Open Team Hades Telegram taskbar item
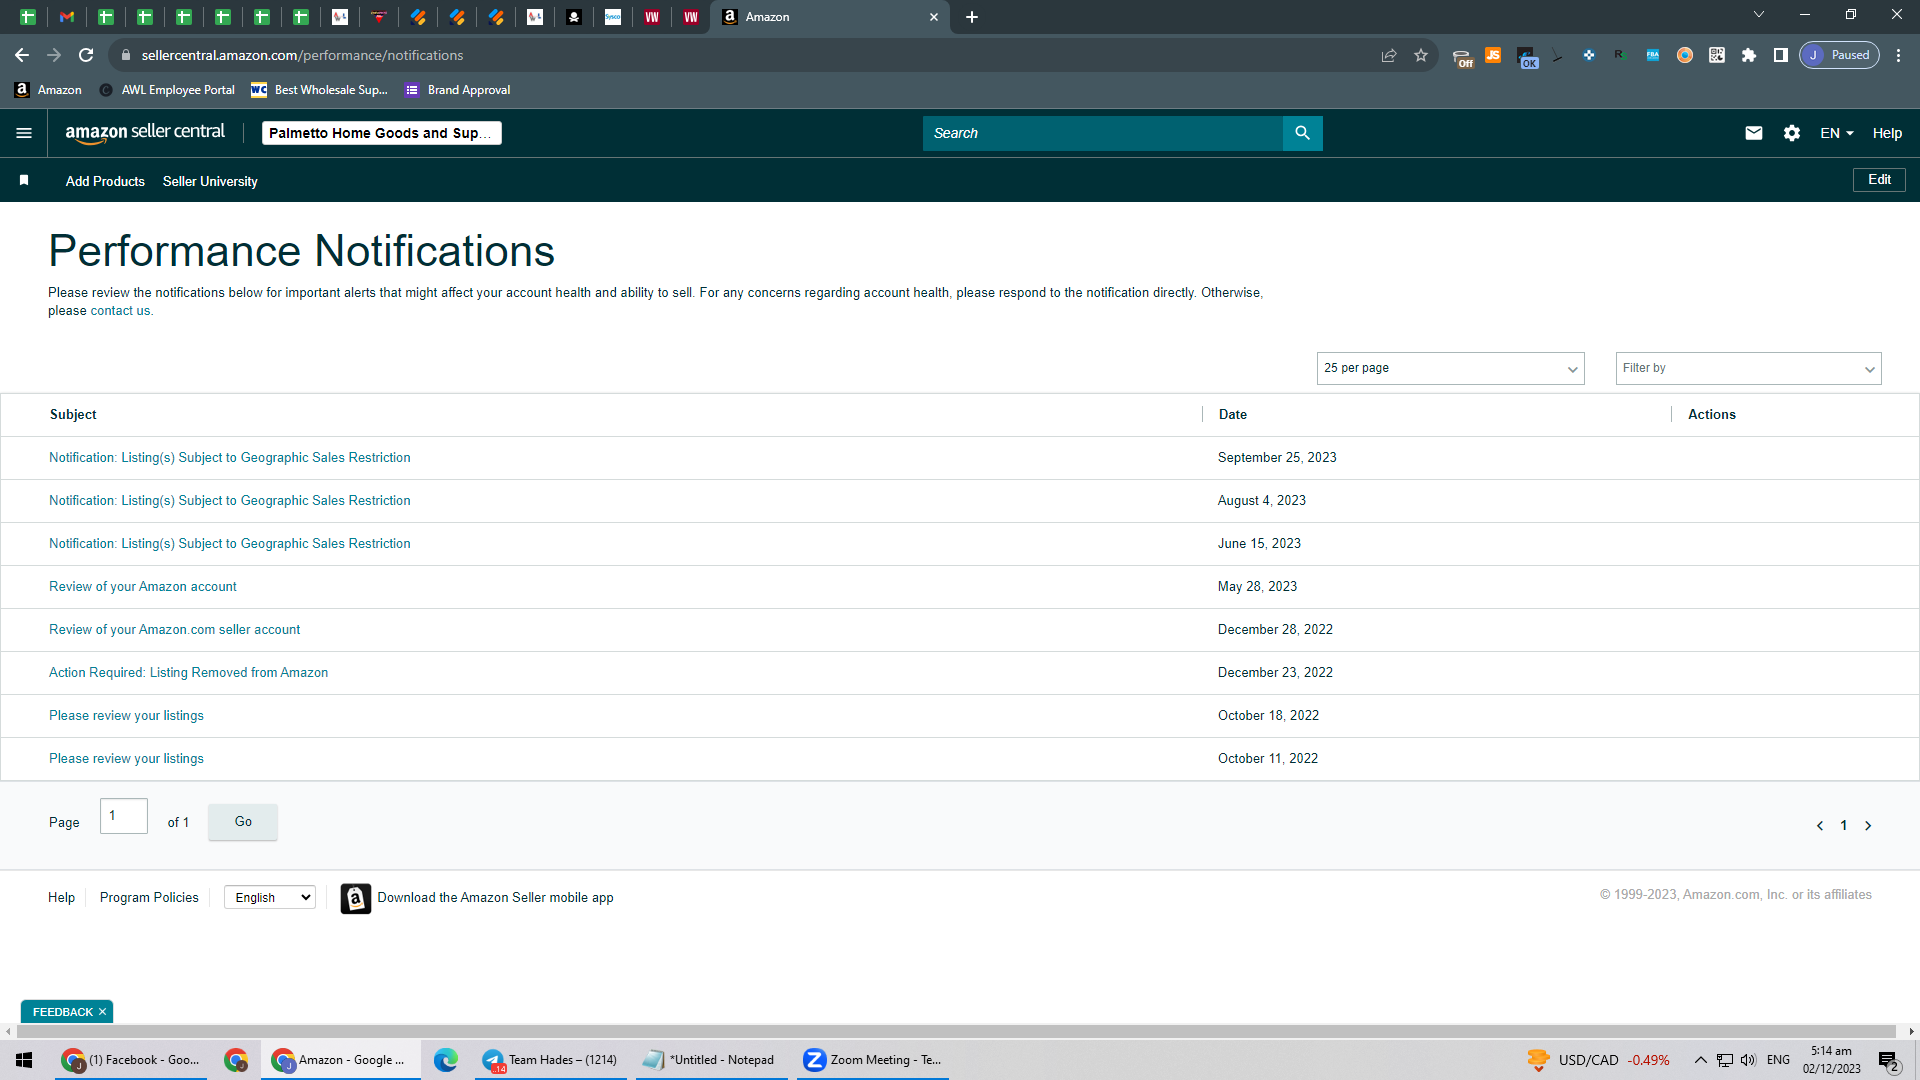 (550, 1060)
